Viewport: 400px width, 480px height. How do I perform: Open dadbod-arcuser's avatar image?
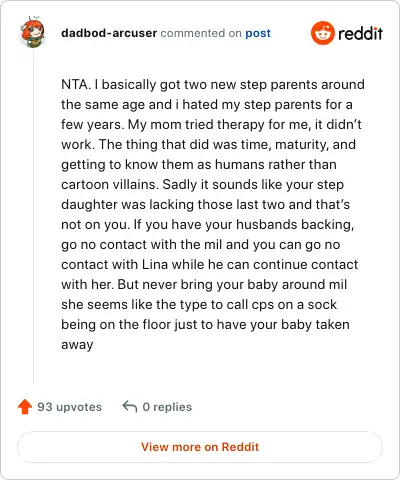pyautogui.click(x=33, y=32)
